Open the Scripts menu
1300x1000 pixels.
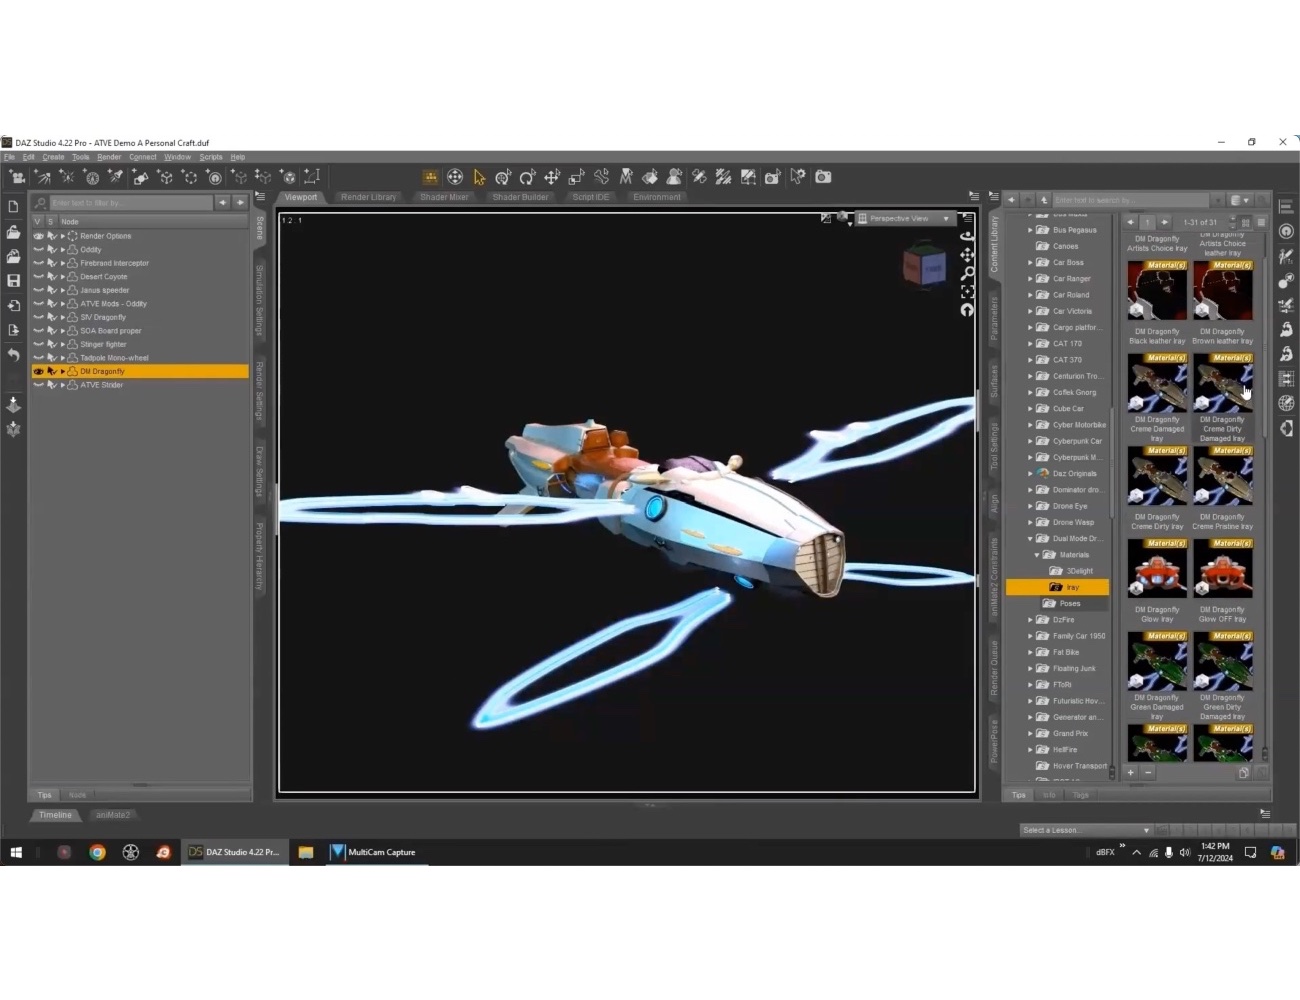pyautogui.click(x=211, y=157)
